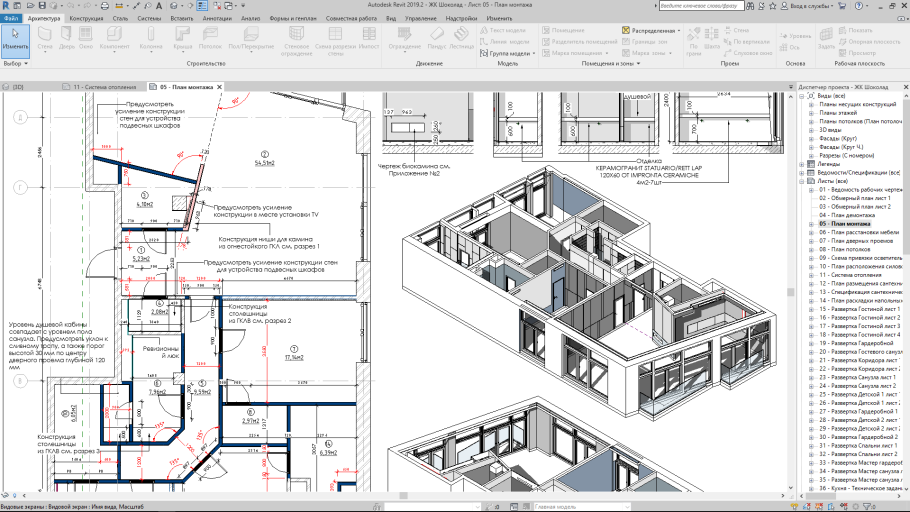
Task: Select the Изменить (Modify) tool
Action: (15, 38)
